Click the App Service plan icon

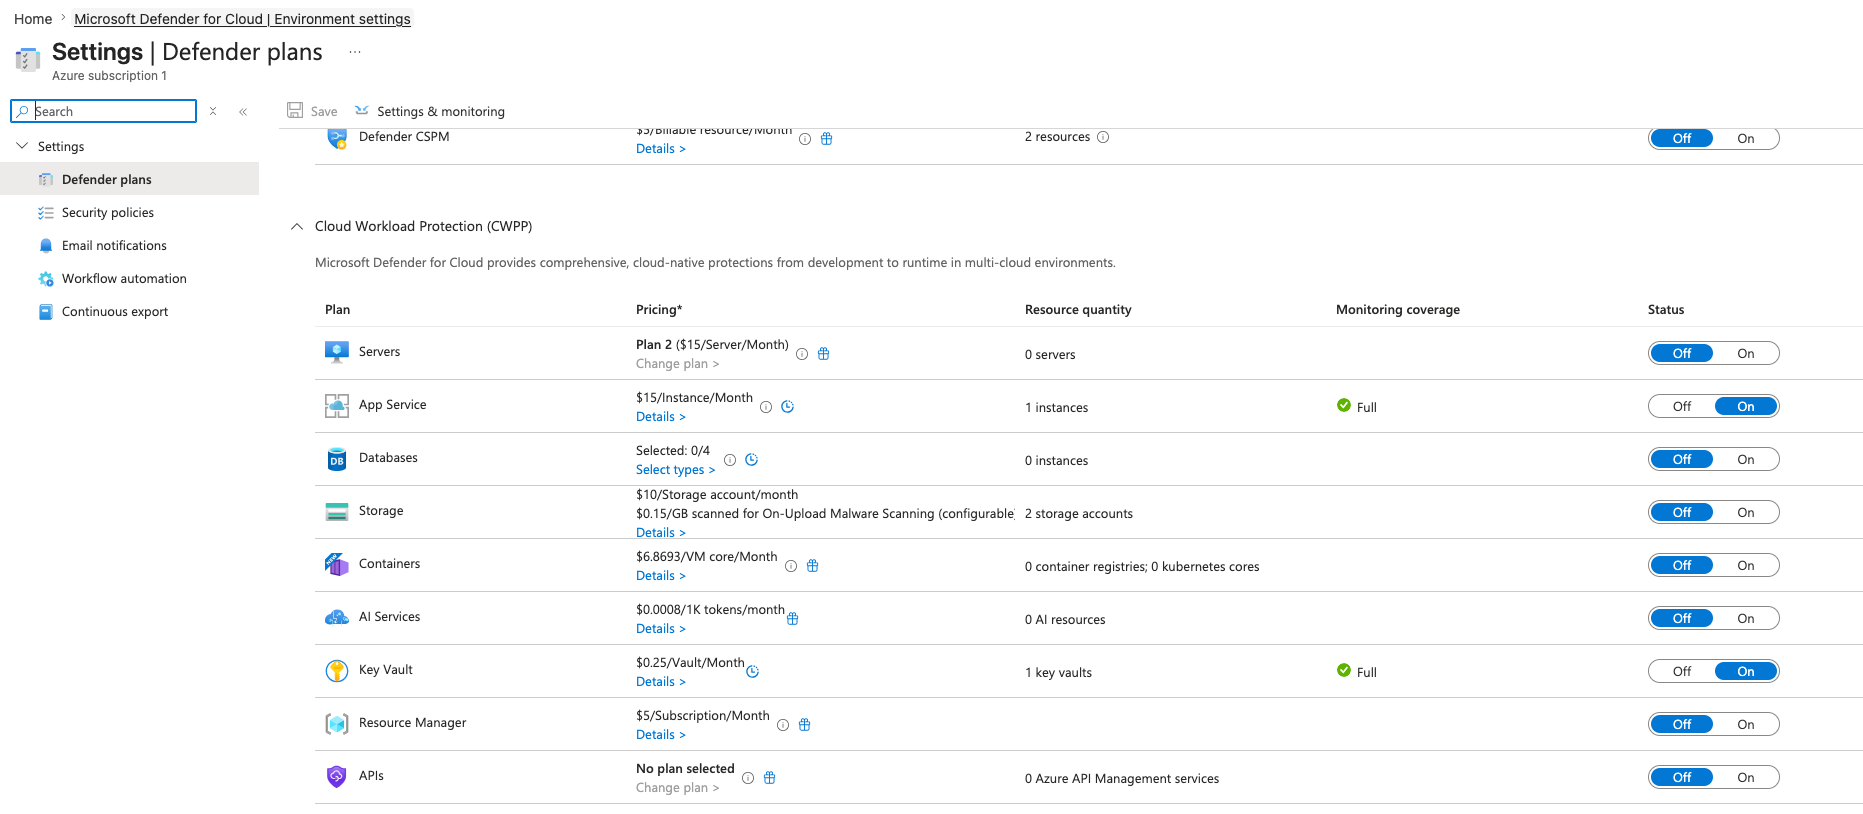click(x=337, y=405)
